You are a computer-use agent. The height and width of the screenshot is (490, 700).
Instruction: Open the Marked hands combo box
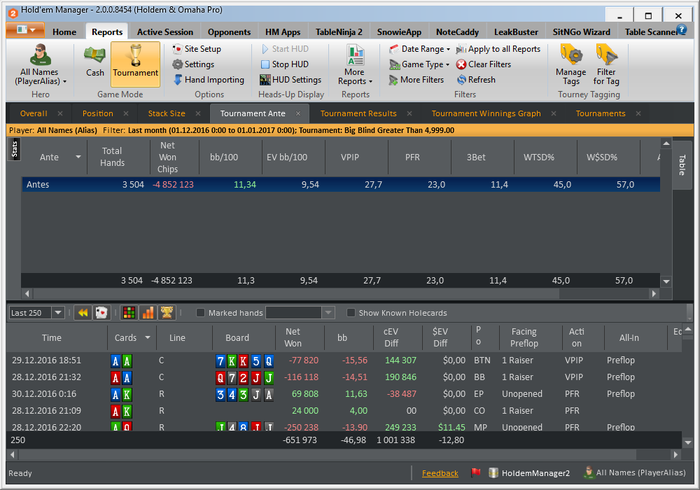pos(300,313)
